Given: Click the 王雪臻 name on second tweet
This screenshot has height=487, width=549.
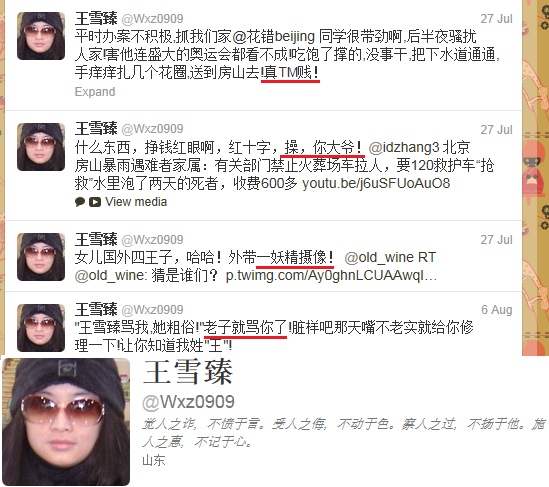Looking at the screenshot, I should 96,129.
